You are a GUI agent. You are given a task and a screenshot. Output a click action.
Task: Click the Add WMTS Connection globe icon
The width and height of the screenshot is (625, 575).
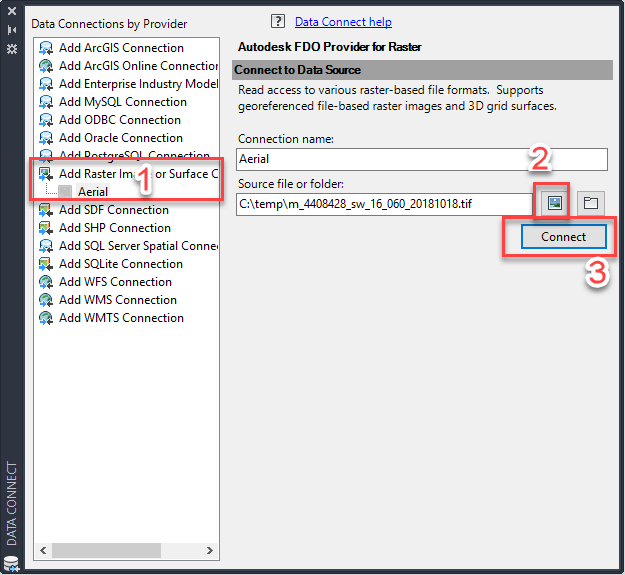click(46, 318)
